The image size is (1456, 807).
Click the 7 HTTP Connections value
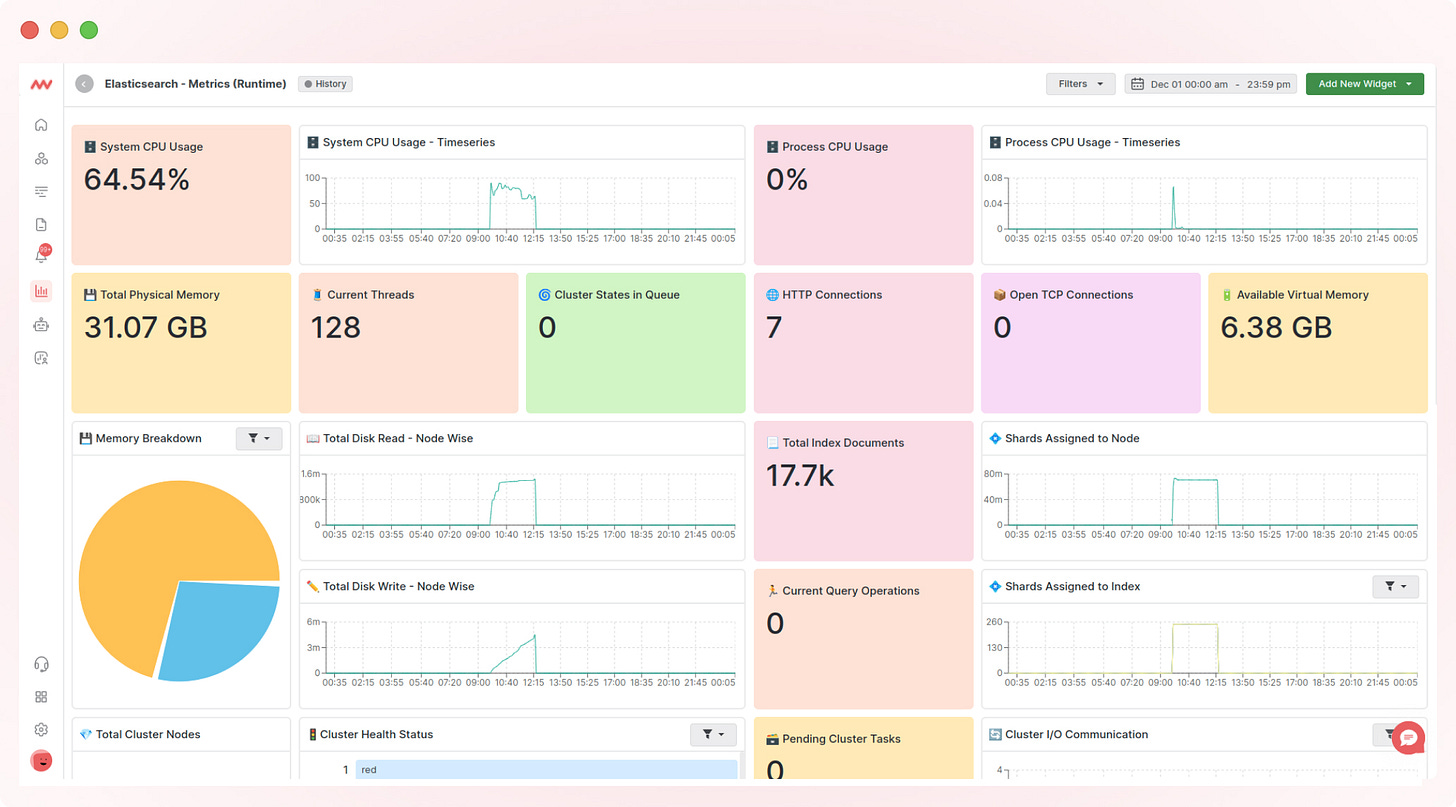[x=774, y=328]
